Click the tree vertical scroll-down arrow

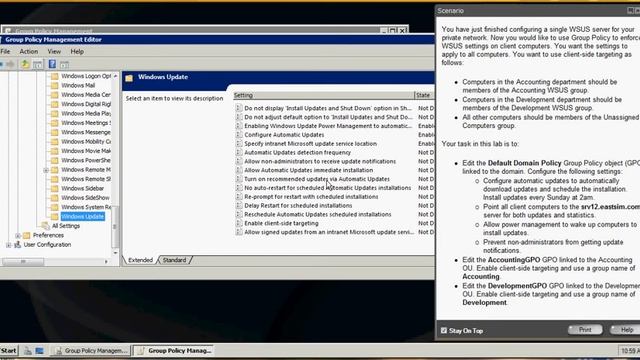point(116,253)
